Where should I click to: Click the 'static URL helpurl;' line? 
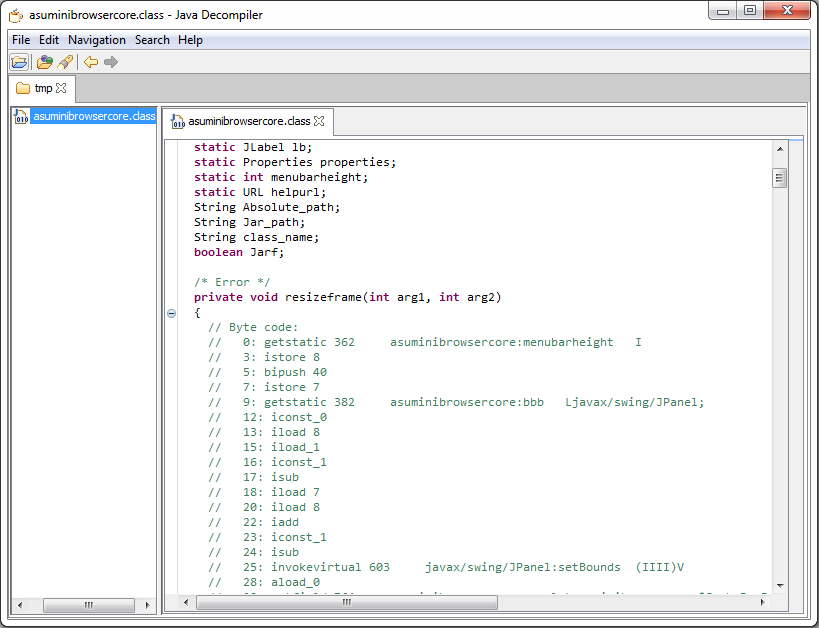[x=260, y=192]
